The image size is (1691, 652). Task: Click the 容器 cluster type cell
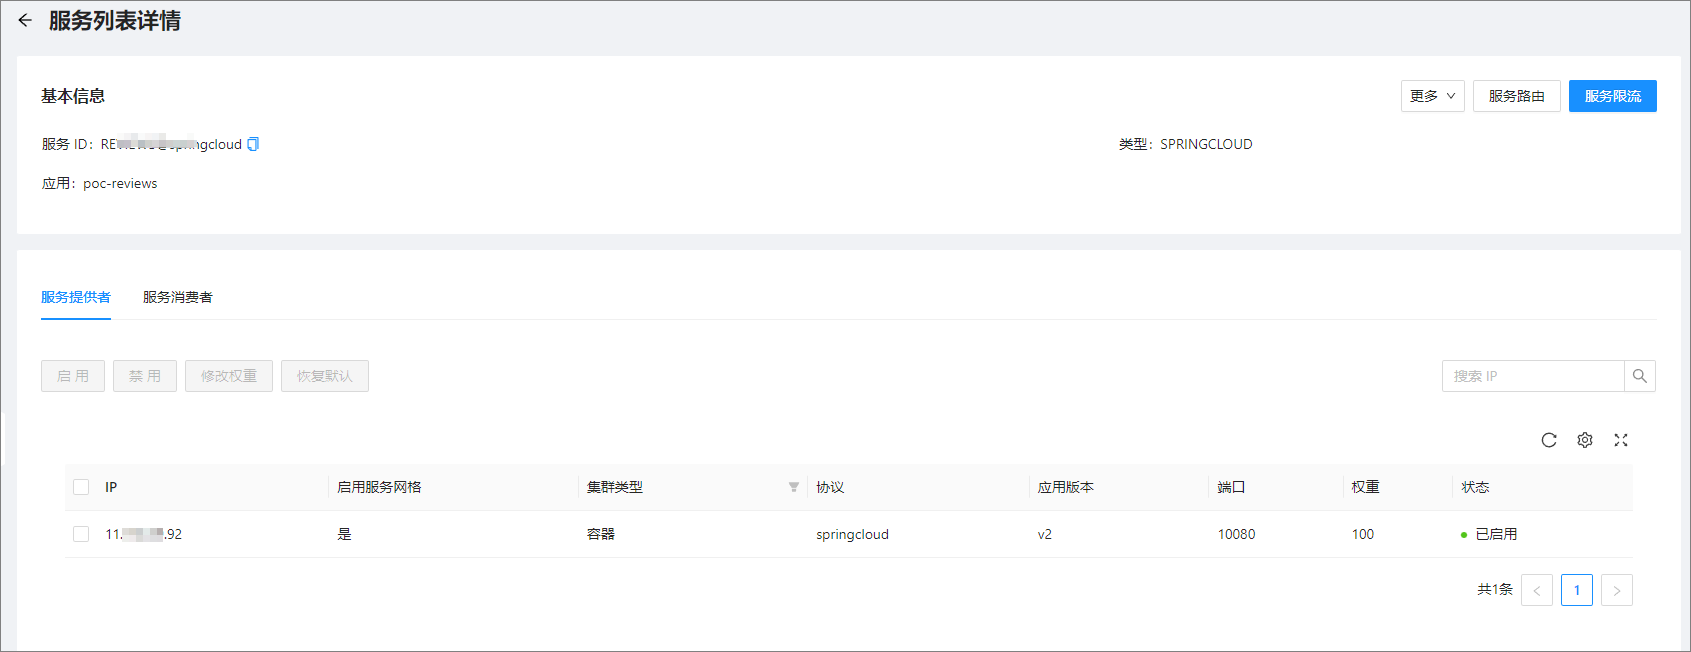[601, 534]
